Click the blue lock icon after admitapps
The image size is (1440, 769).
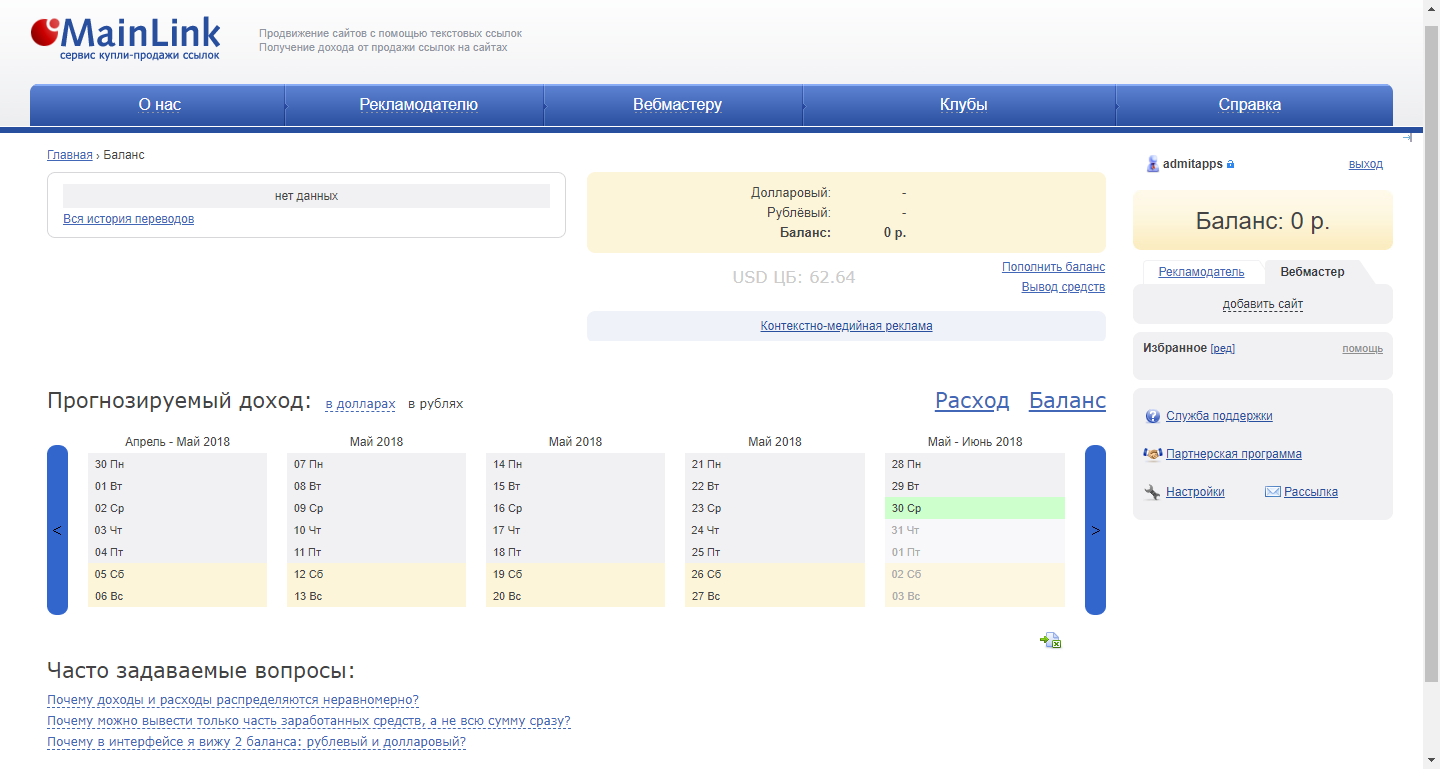(1231, 164)
